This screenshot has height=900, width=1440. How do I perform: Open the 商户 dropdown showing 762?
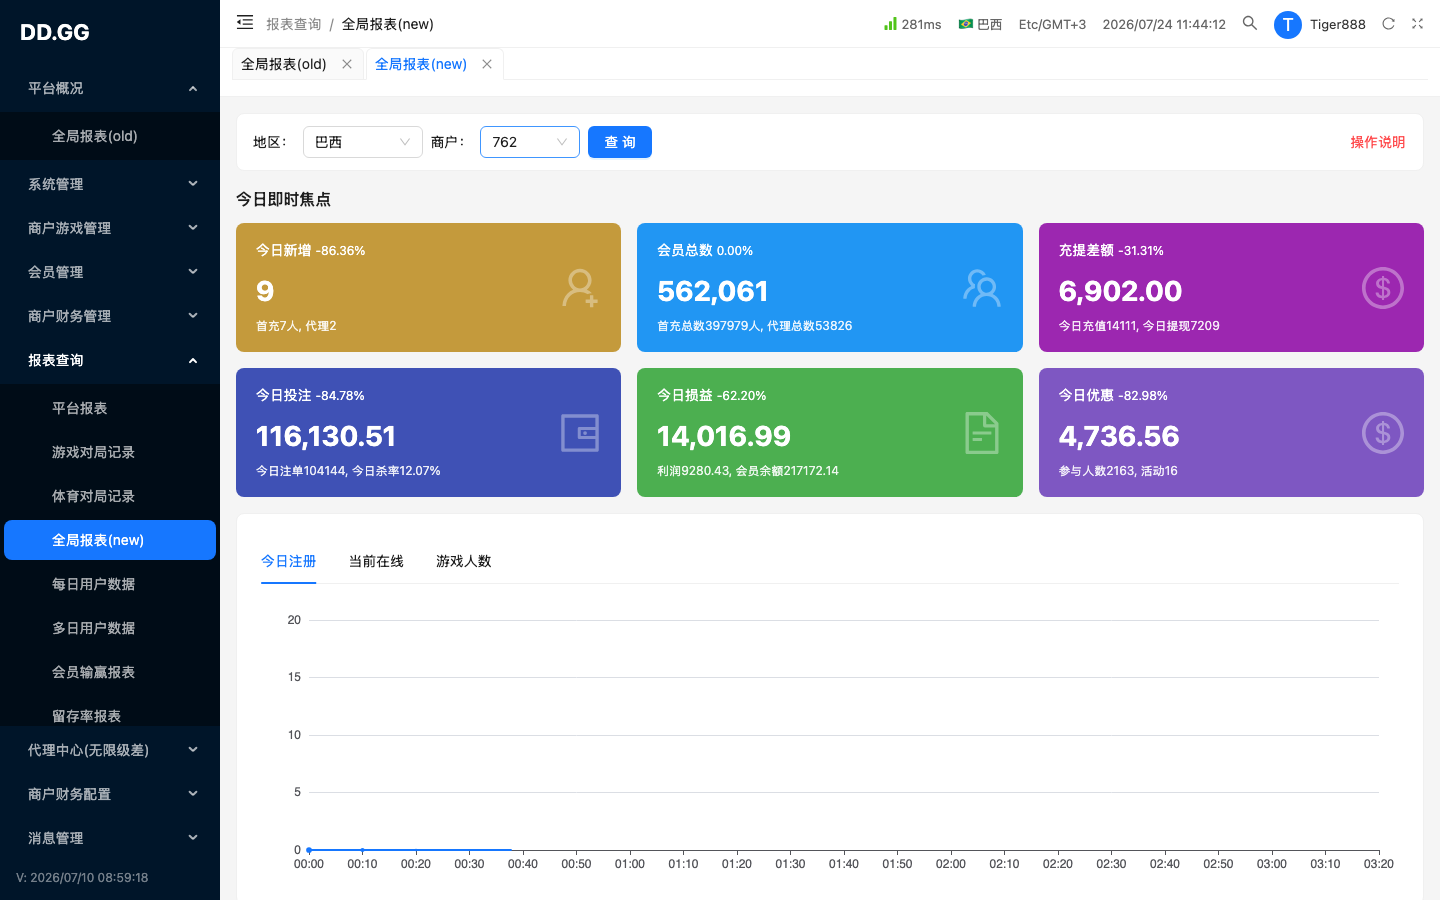[x=530, y=142]
